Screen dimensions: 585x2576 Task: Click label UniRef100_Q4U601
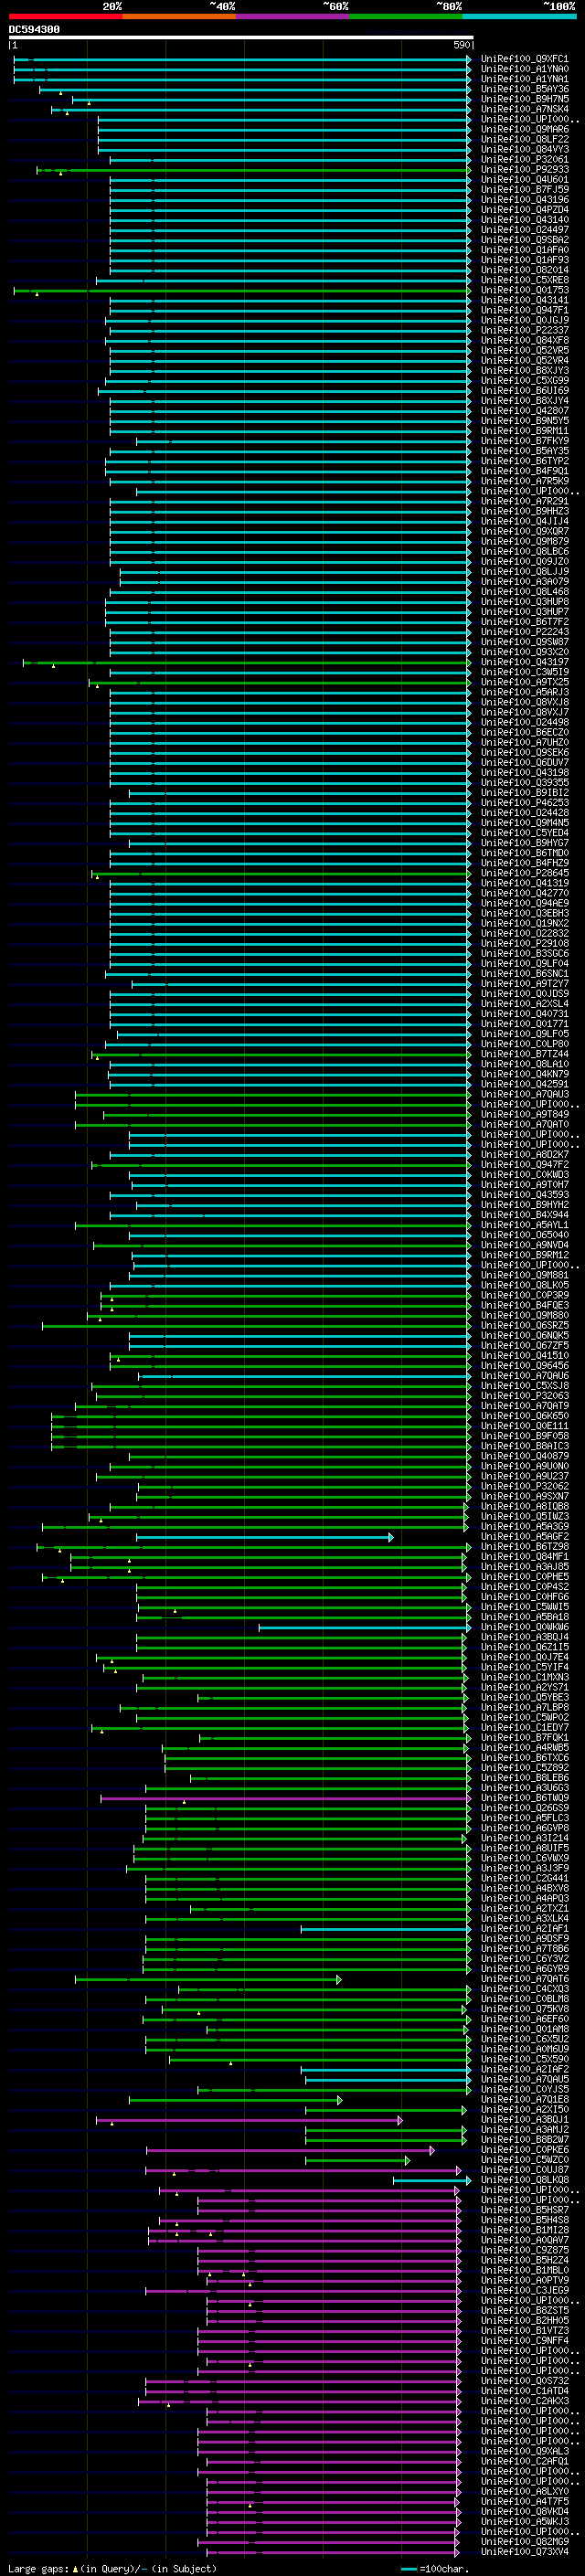pyautogui.click(x=525, y=179)
